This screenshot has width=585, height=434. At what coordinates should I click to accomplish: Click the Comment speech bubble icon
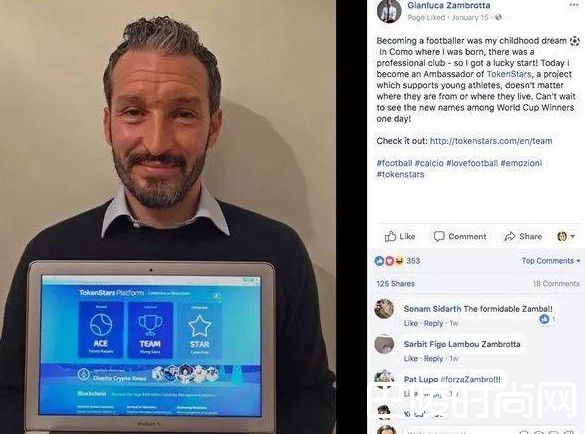[x=439, y=236]
